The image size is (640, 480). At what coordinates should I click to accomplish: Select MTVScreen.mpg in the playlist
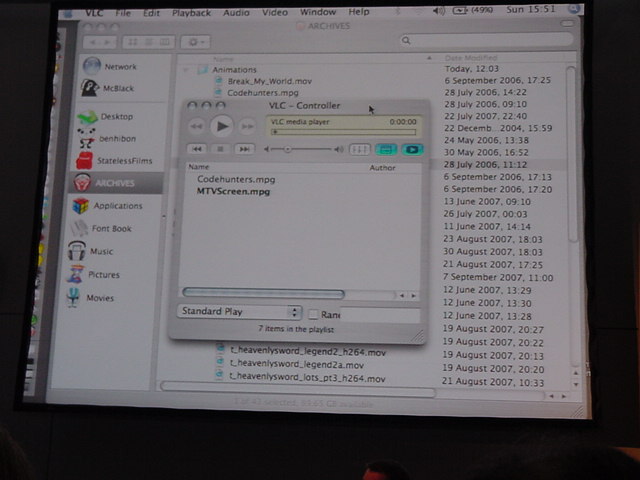tap(233, 191)
